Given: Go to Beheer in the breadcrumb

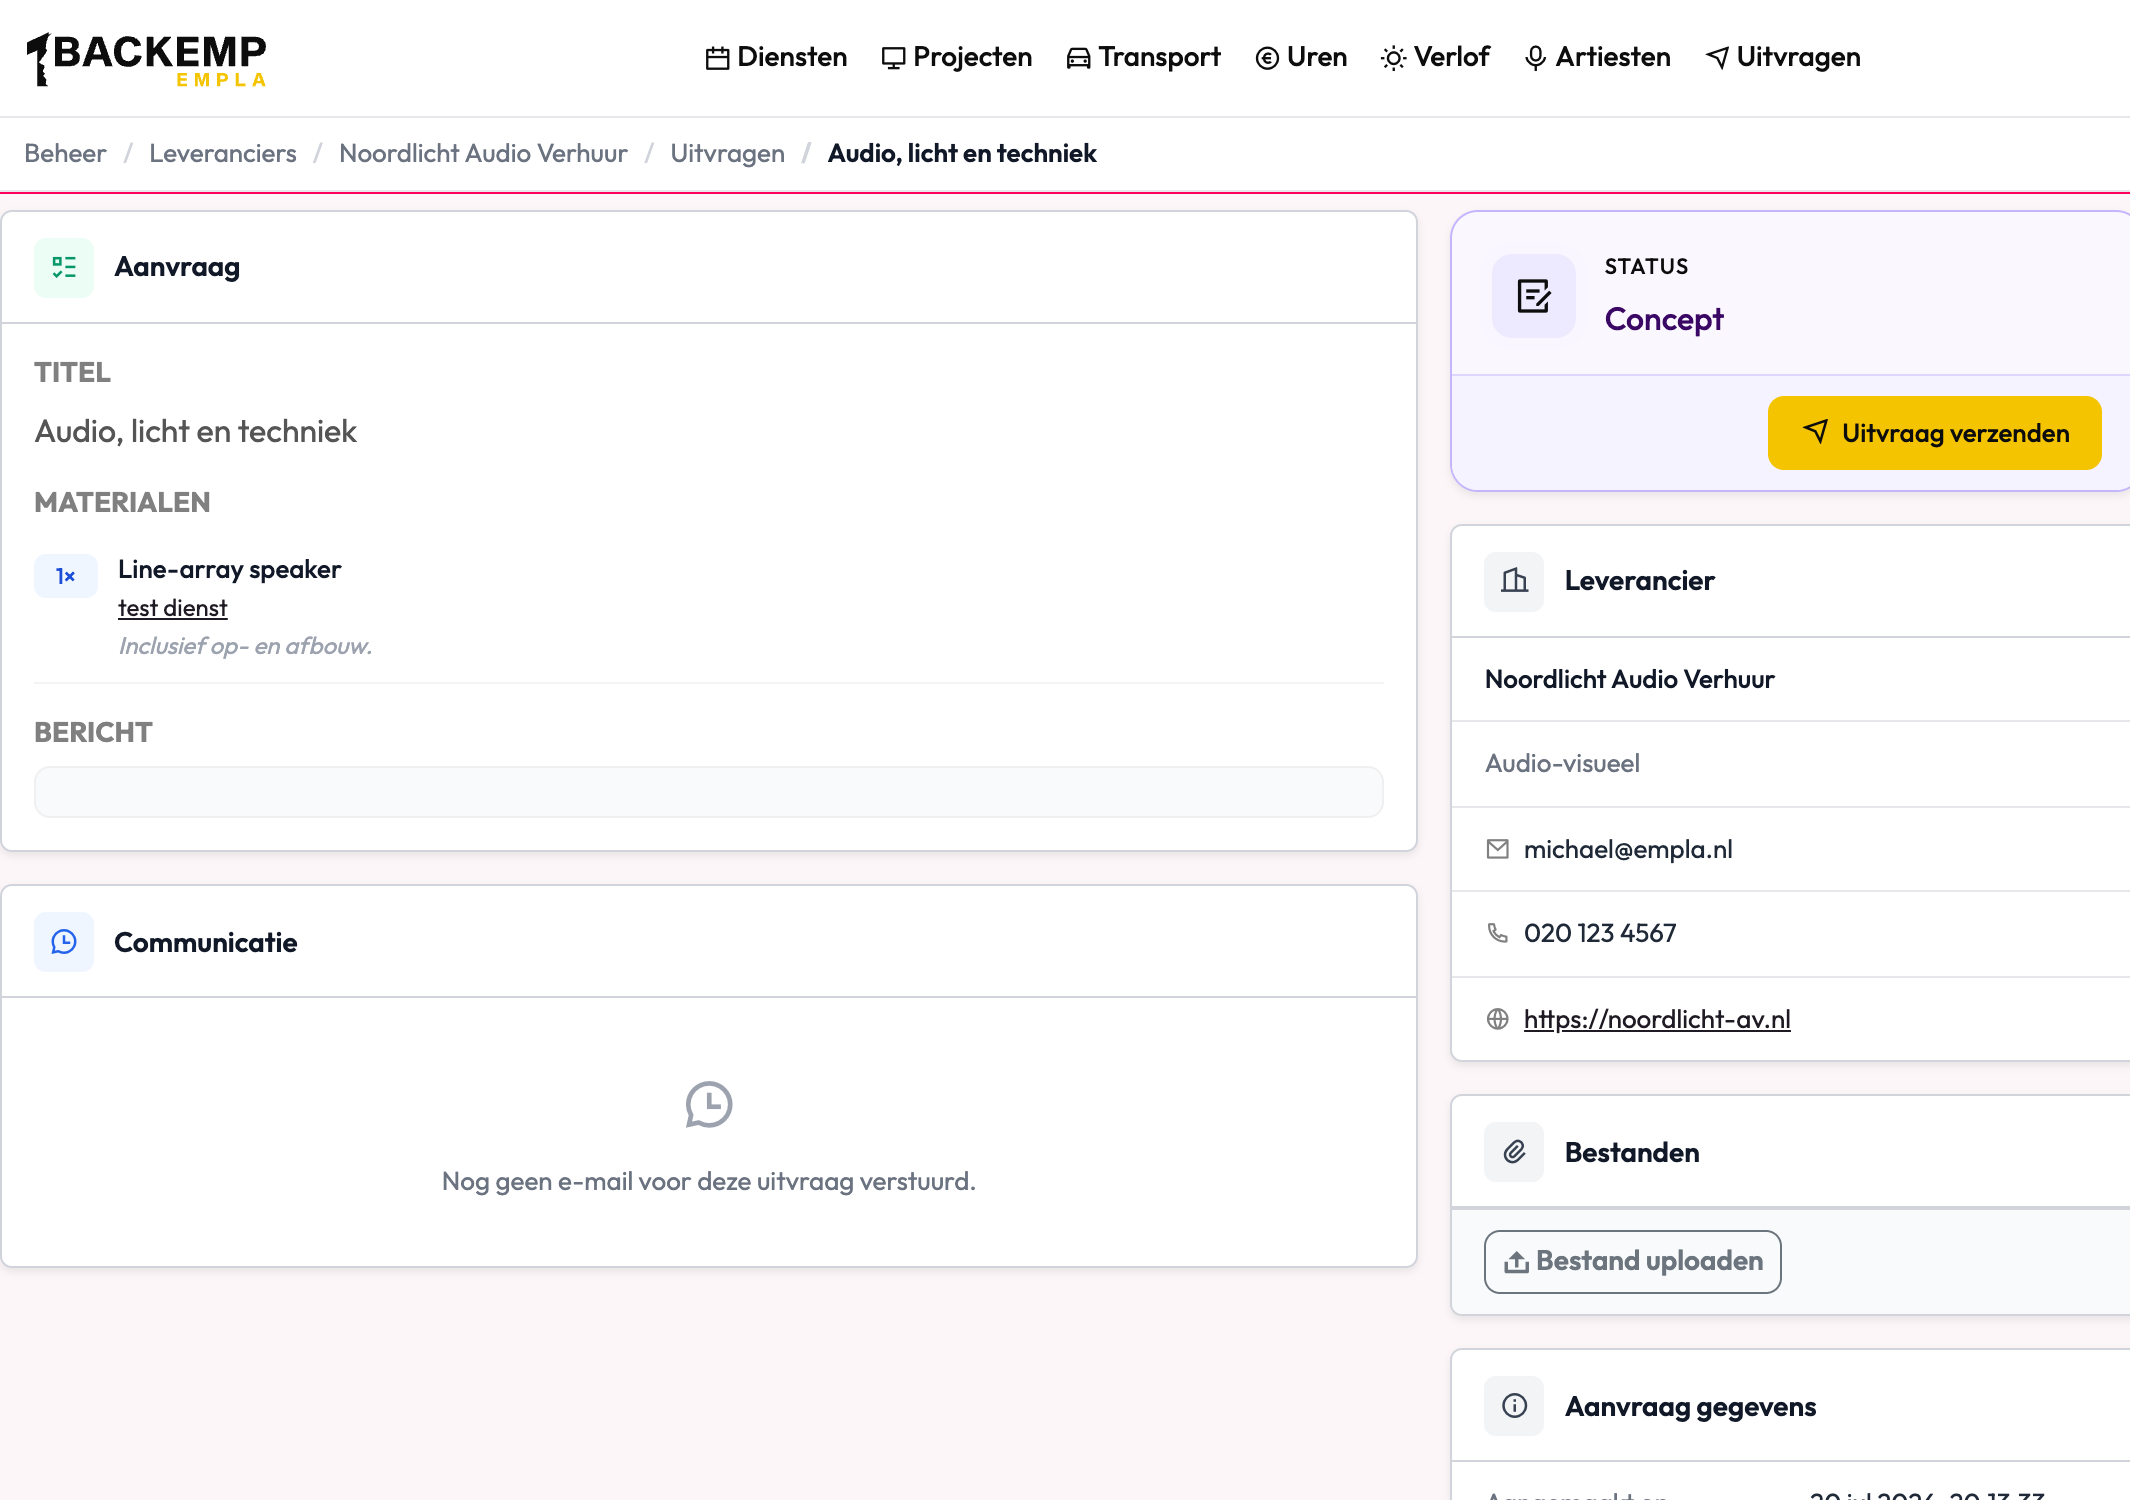Looking at the screenshot, I should pyautogui.click(x=65, y=153).
